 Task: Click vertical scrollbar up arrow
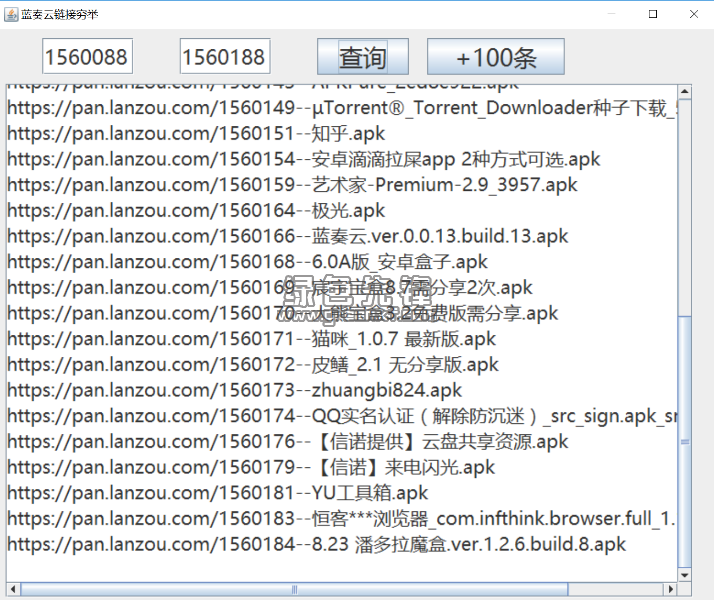click(x=684, y=92)
